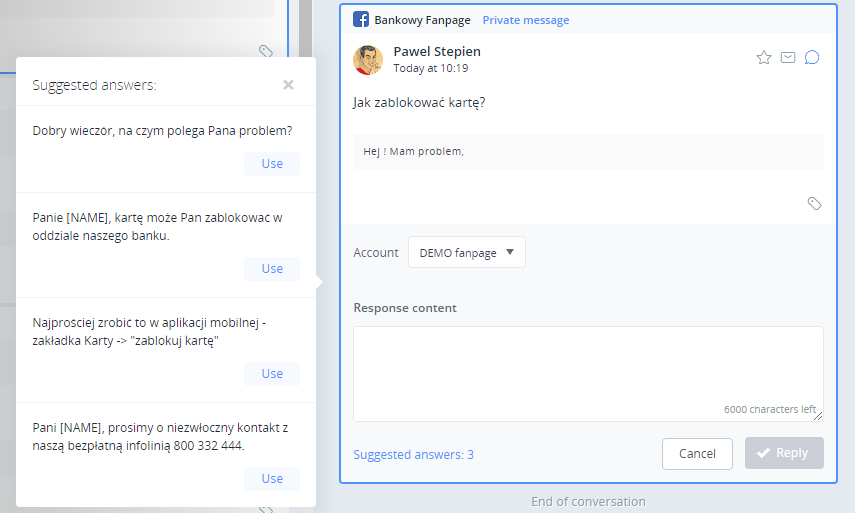Mark the message with the star icon

[764, 58]
